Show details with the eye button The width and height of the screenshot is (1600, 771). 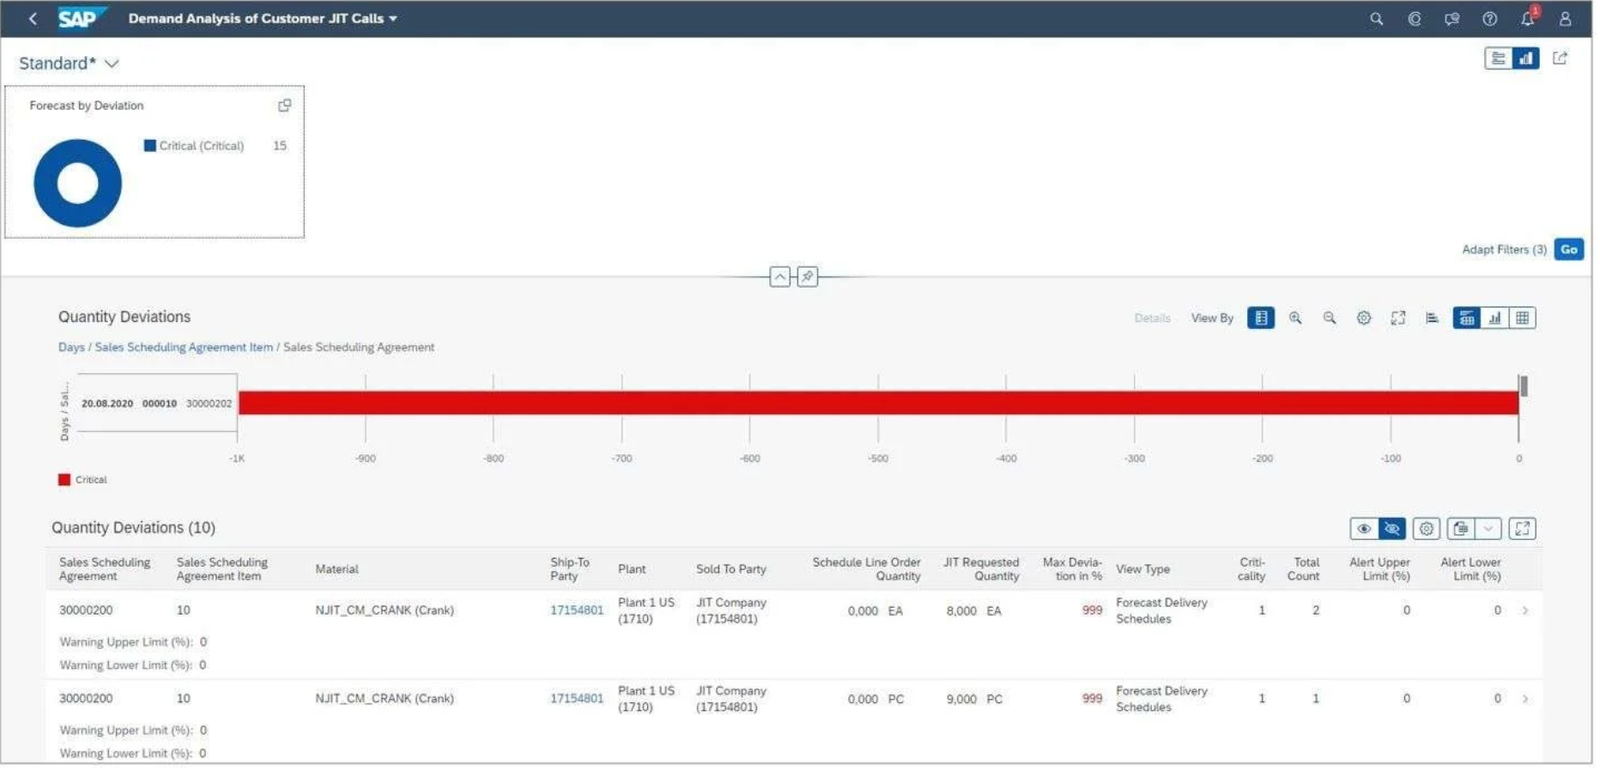[1364, 528]
